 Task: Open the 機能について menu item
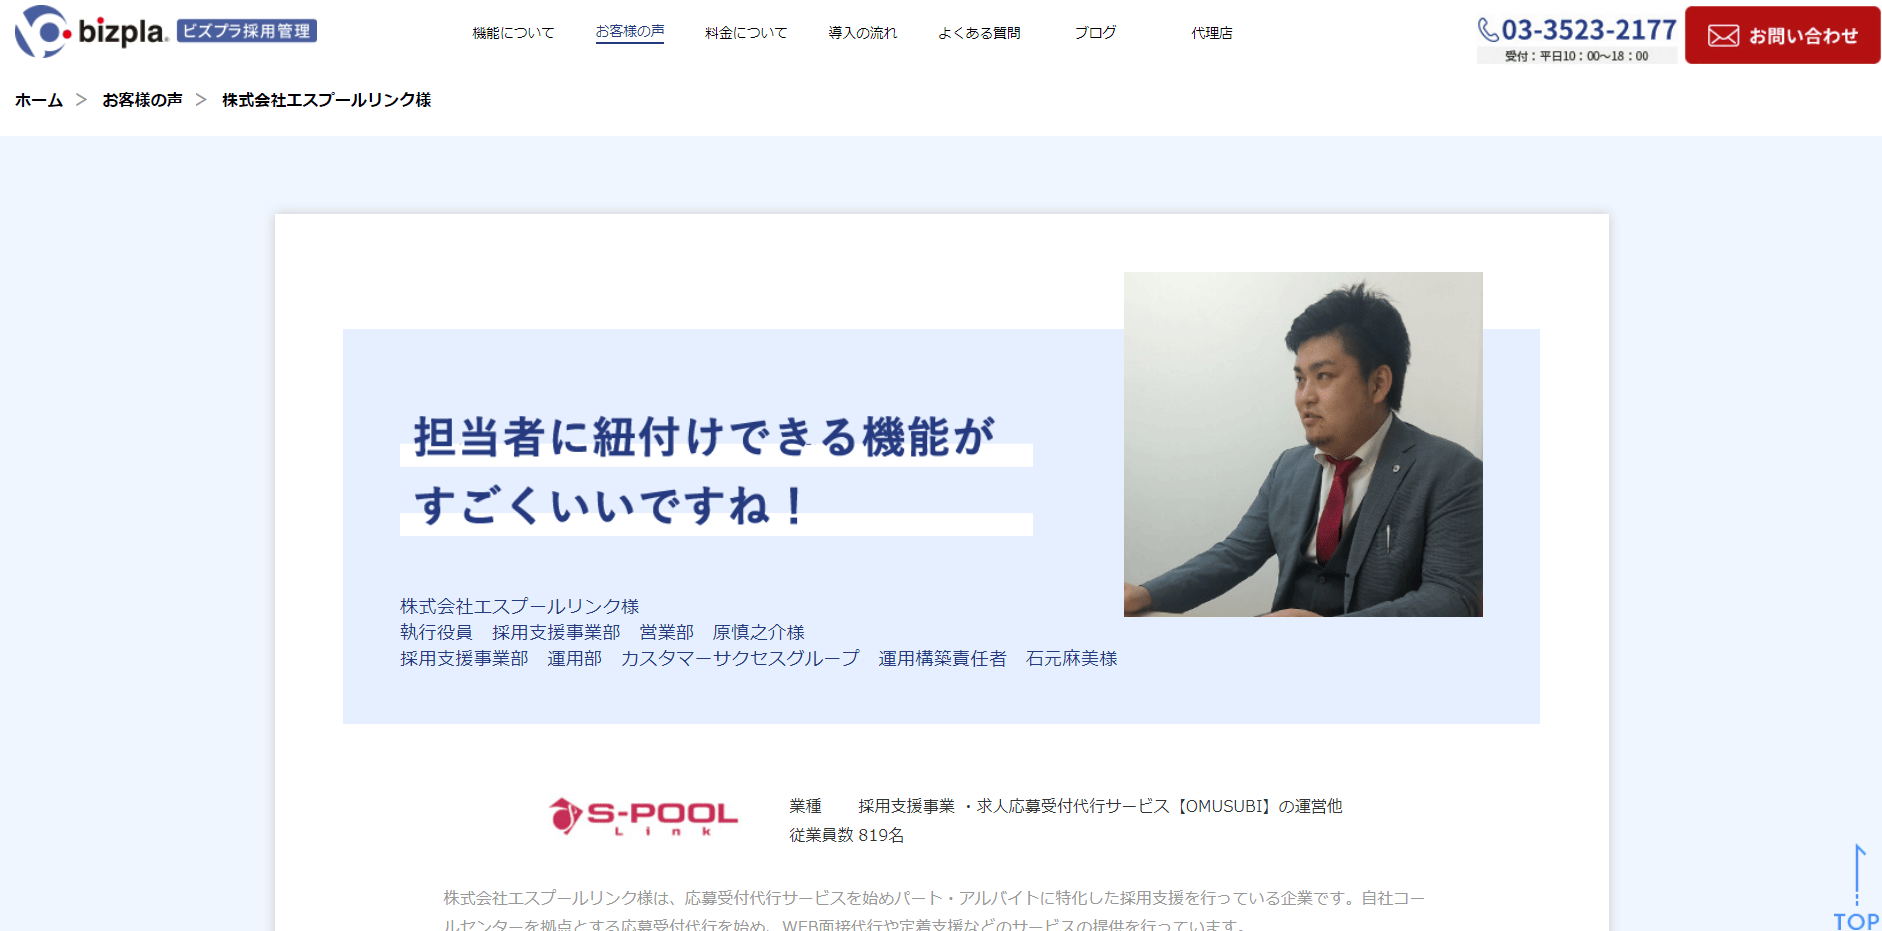pos(513,33)
